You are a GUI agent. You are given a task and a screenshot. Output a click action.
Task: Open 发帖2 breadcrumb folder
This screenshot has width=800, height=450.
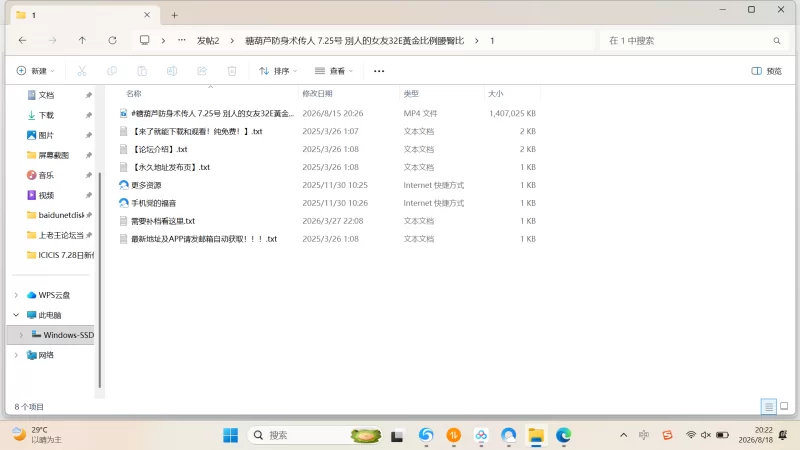tap(208, 41)
